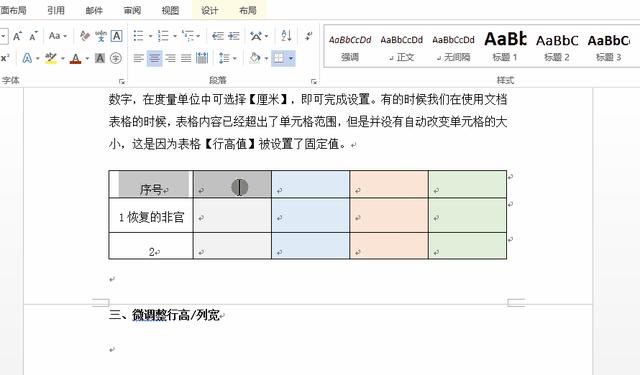Screen dimensions: 640x375
Task: Switch to the 邮件 tab
Action: pos(94,10)
